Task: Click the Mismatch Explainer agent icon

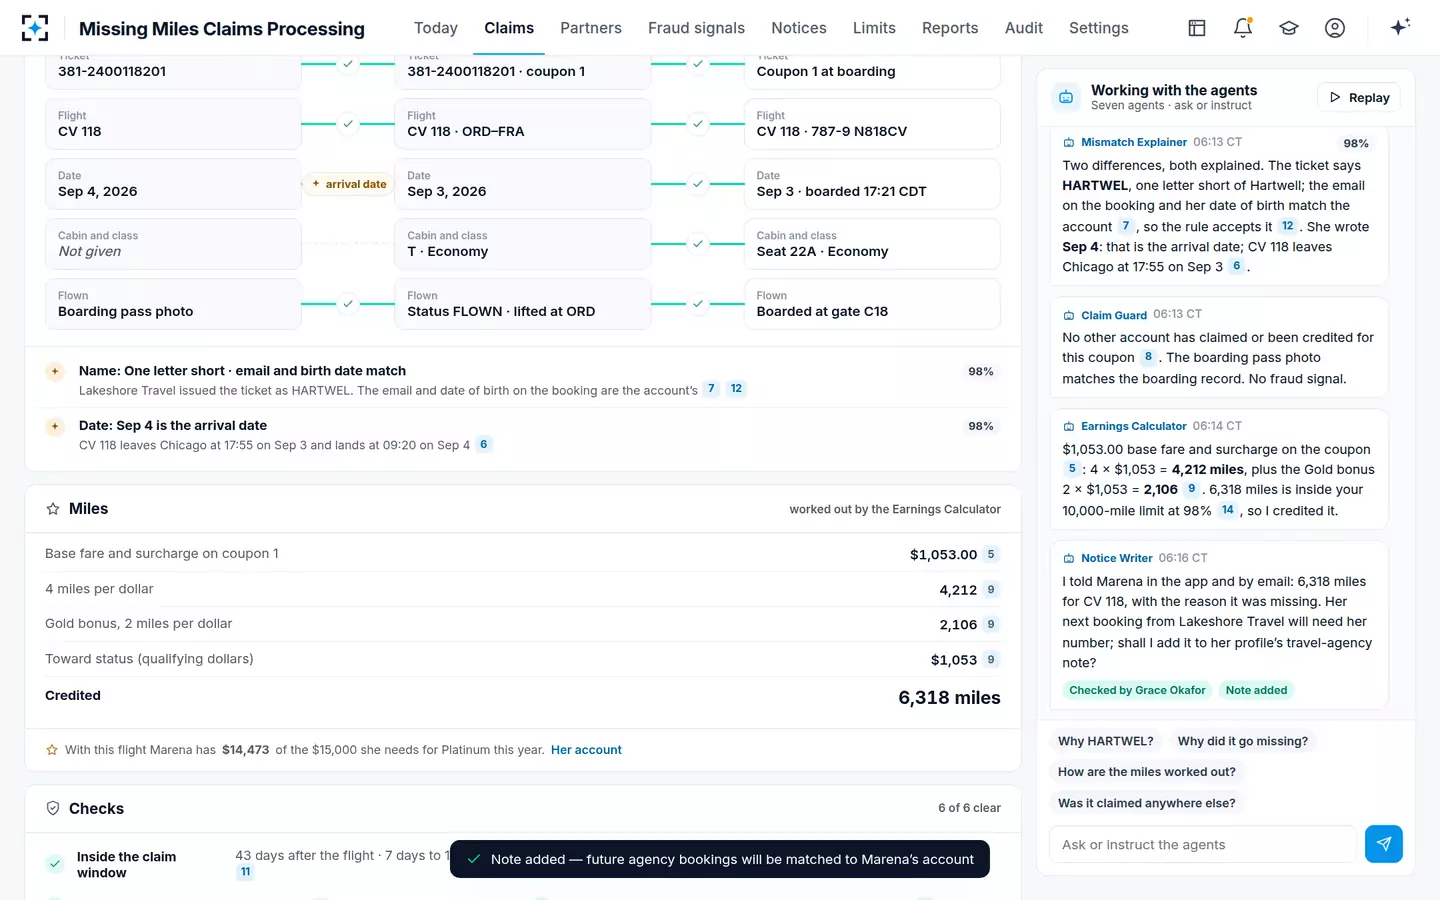Action: tap(1068, 143)
